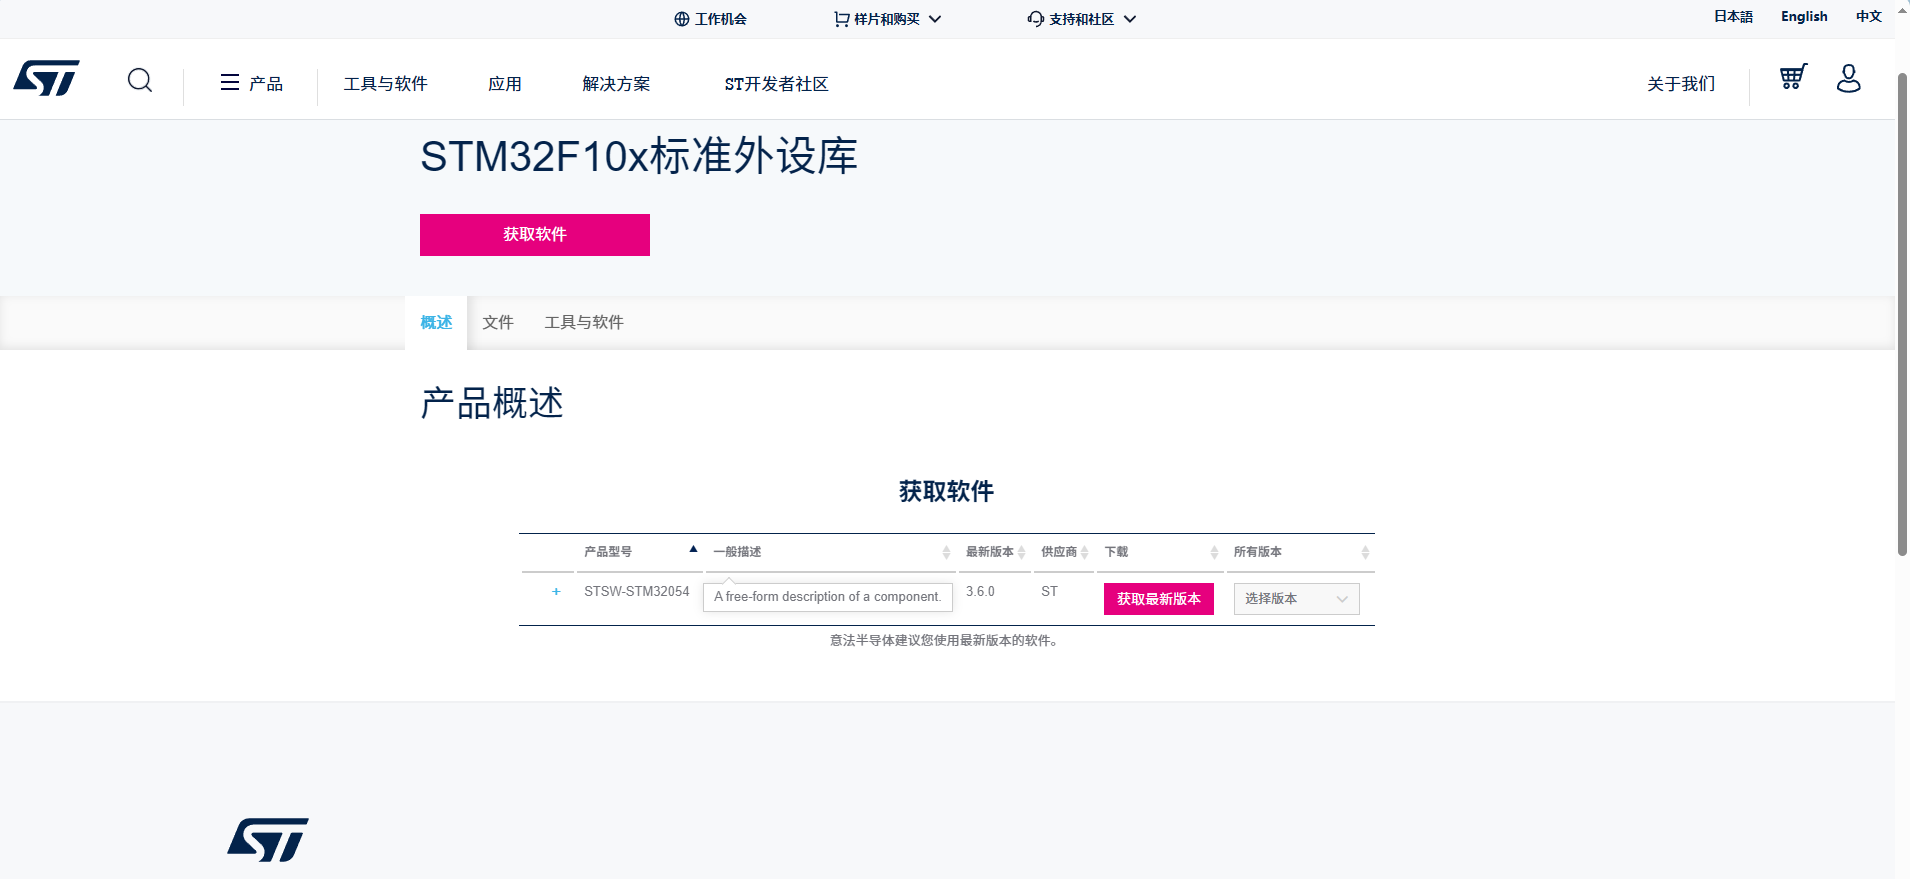
Task: Sort the 所有版本 column
Action: click(1365, 552)
